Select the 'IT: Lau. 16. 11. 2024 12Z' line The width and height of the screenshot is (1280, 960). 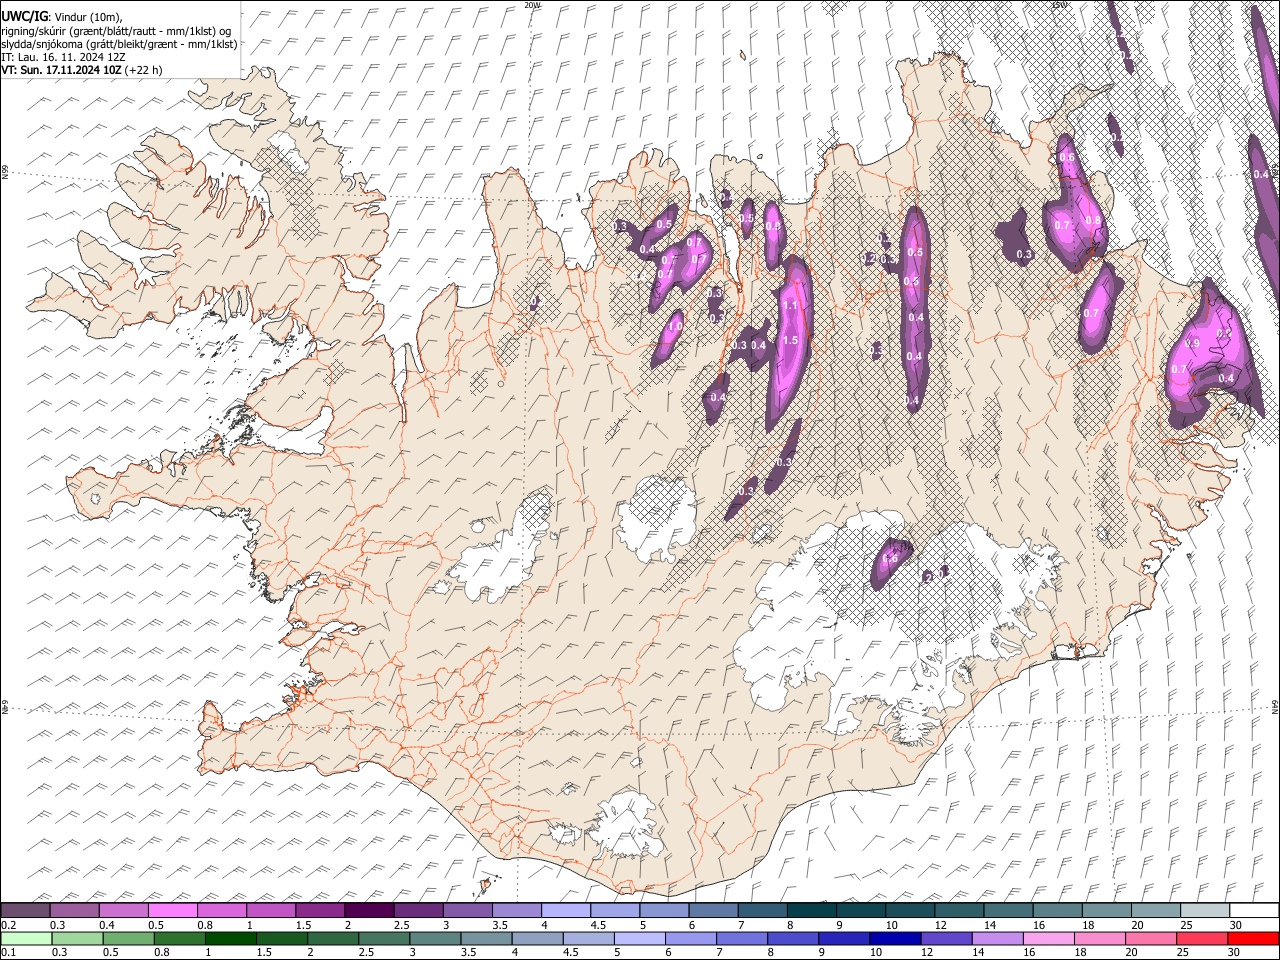click(x=63, y=57)
